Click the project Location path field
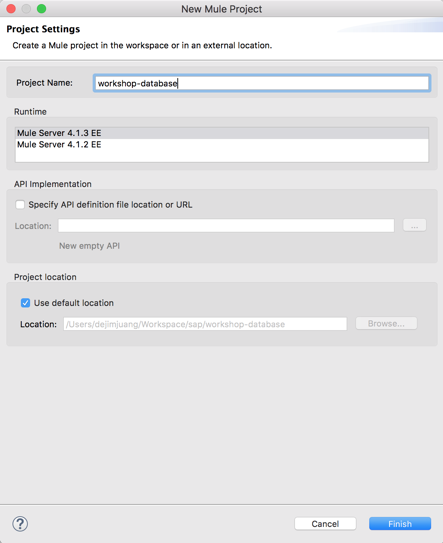Viewport: 443px width, 543px height. click(x=205, y=324)
